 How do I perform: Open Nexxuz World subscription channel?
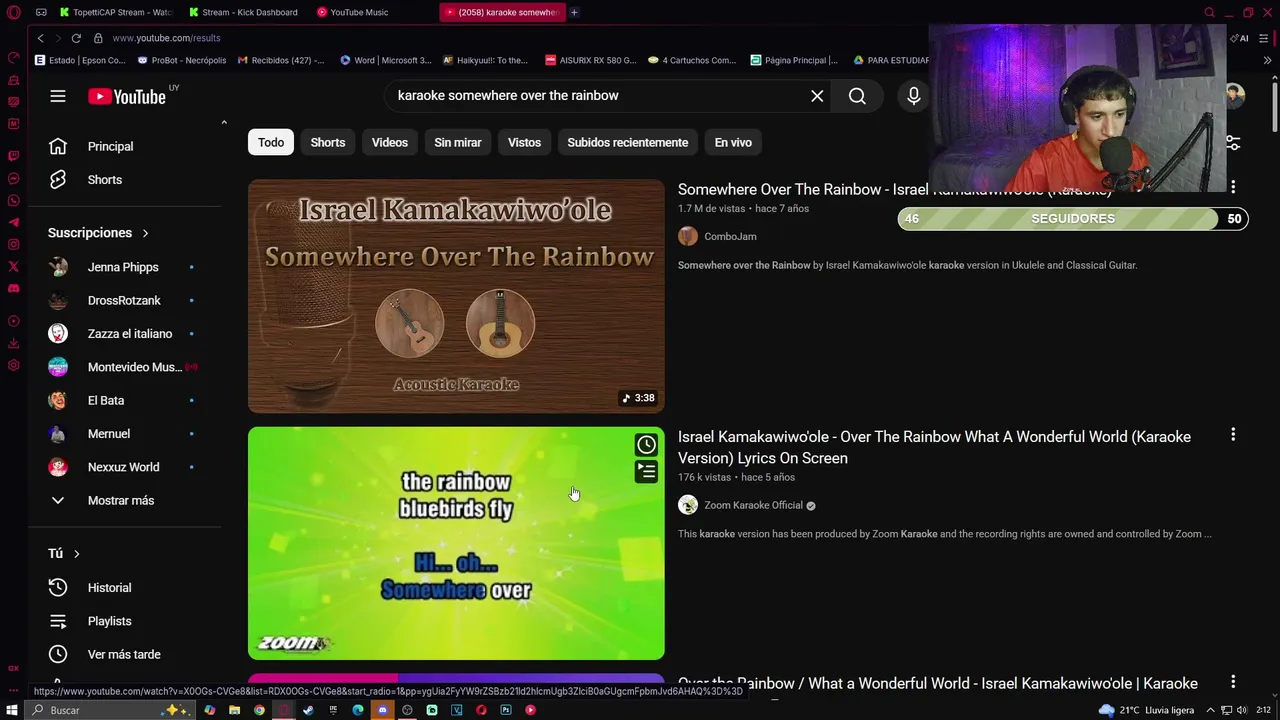125,467
